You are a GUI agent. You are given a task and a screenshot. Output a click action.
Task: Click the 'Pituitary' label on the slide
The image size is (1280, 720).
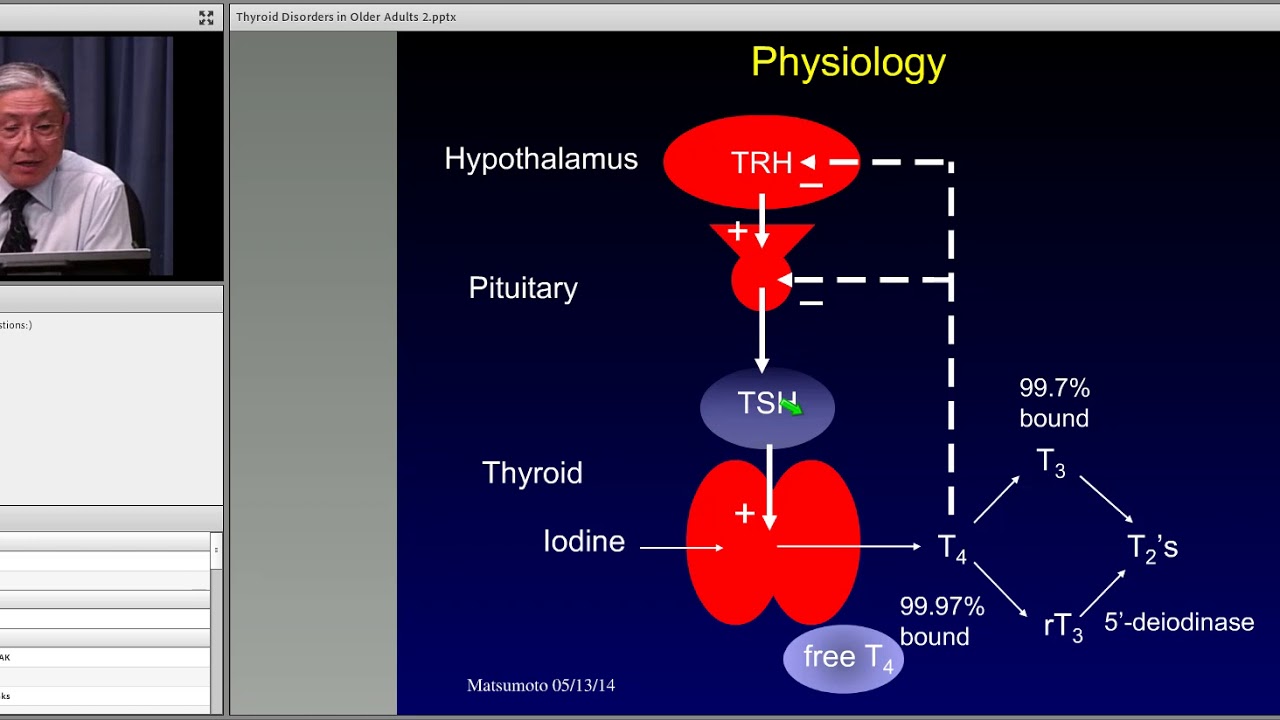[523, 288]
